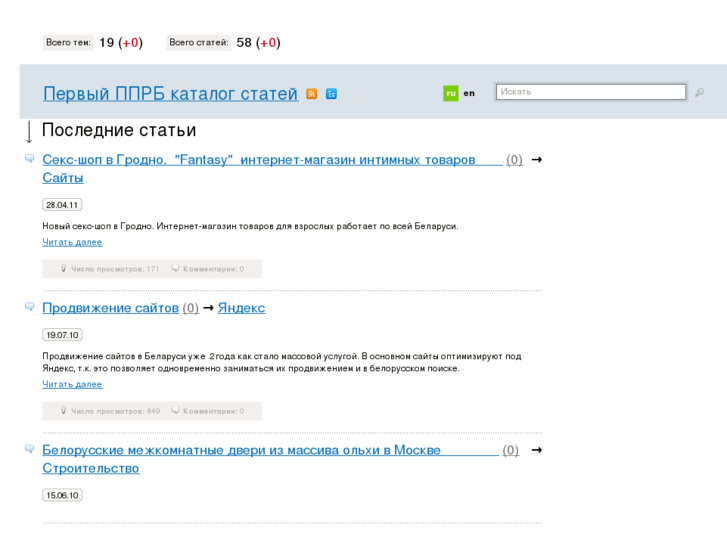Screen dimensions: 727x545
Task: Click comment count (0) beside двери article
Action: pos(510,450)
